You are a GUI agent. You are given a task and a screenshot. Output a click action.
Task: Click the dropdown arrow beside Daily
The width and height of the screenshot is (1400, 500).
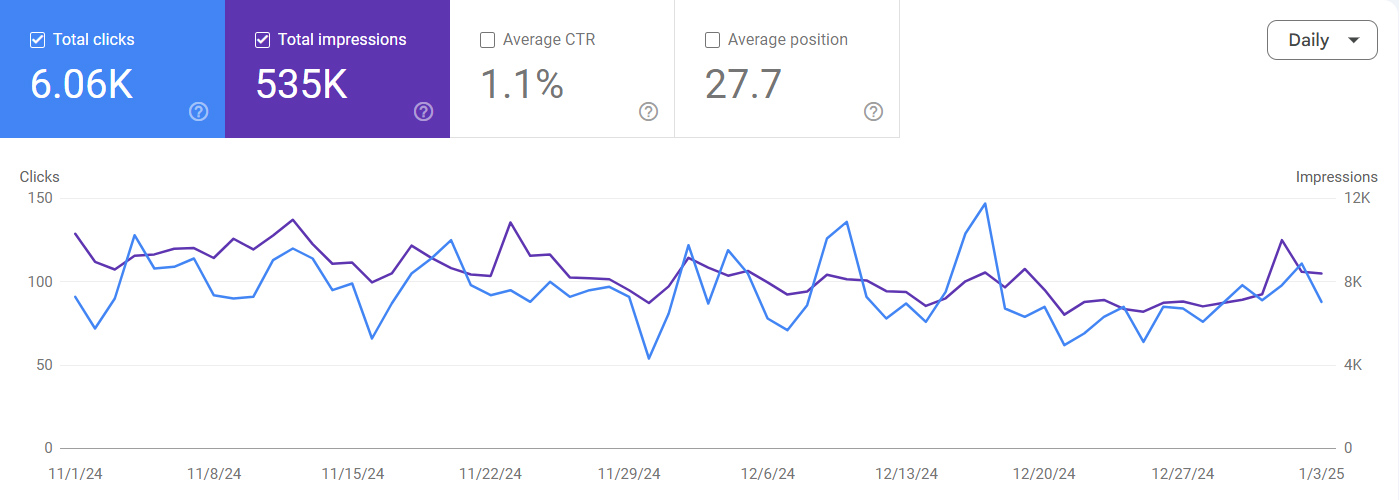pos(1354,41)
